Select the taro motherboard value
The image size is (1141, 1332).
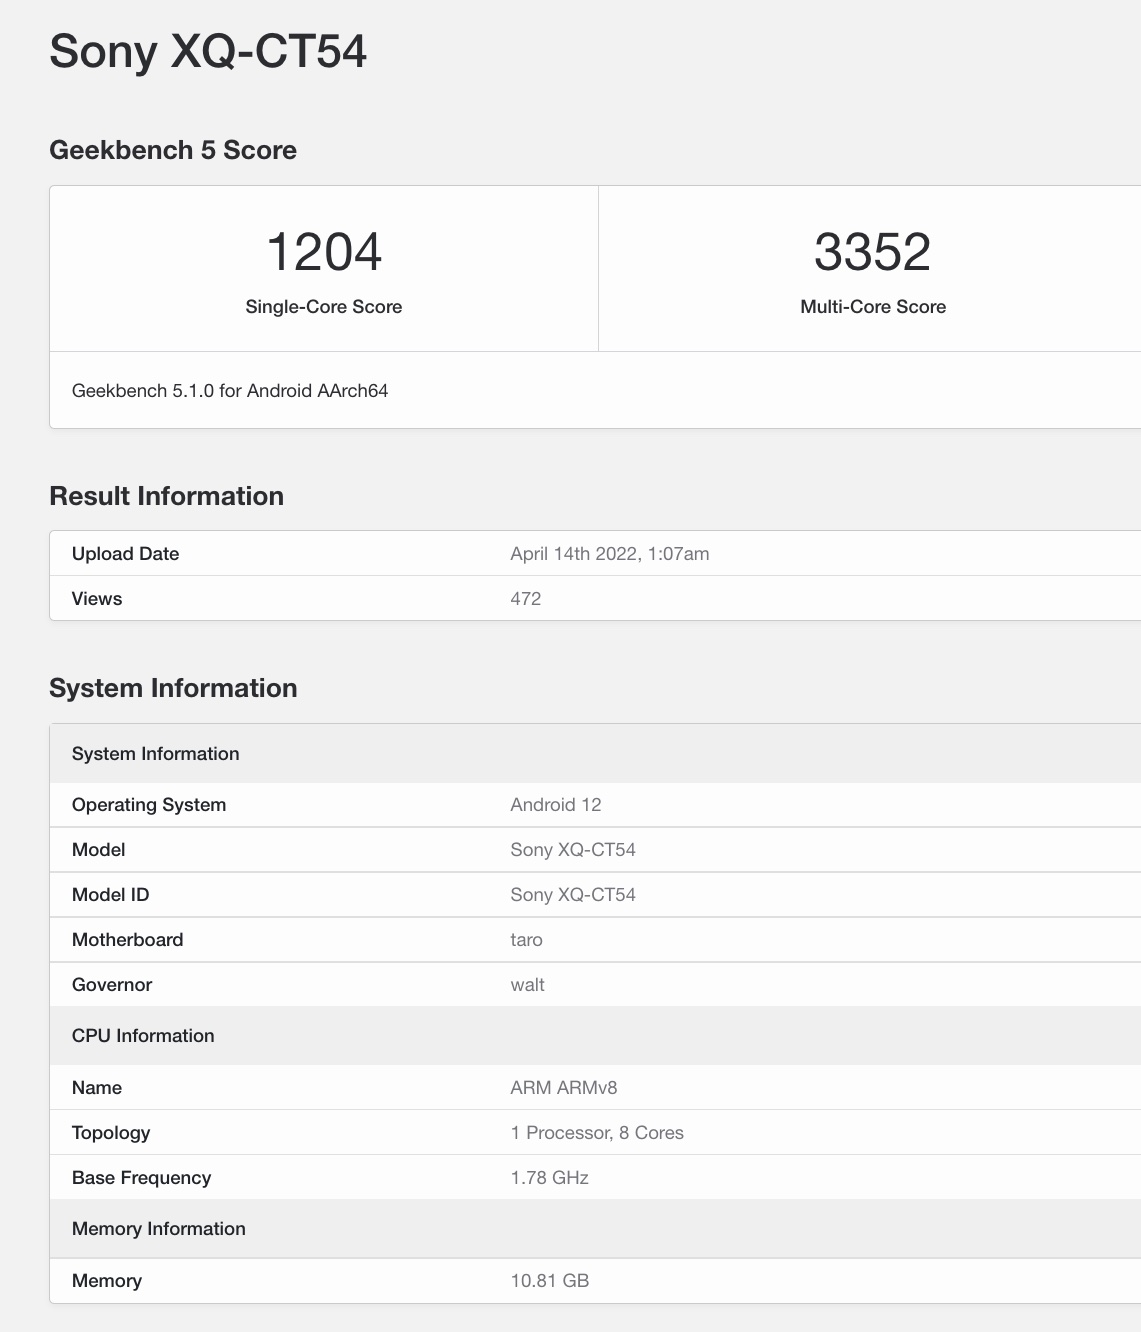coord(527,940)
